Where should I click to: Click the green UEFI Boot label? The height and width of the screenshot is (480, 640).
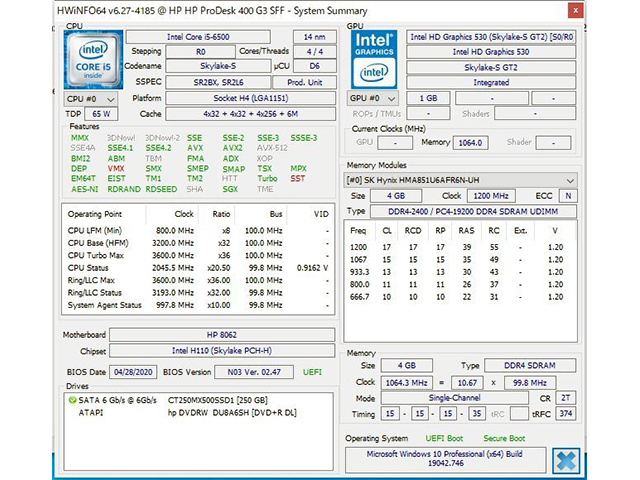(444, 438)
